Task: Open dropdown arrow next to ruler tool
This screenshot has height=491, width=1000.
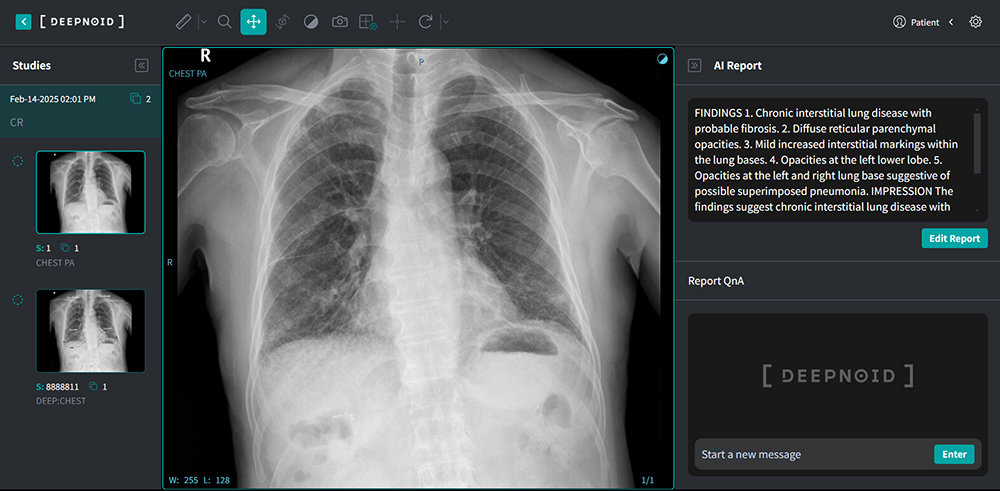Action: pos(203,21)
